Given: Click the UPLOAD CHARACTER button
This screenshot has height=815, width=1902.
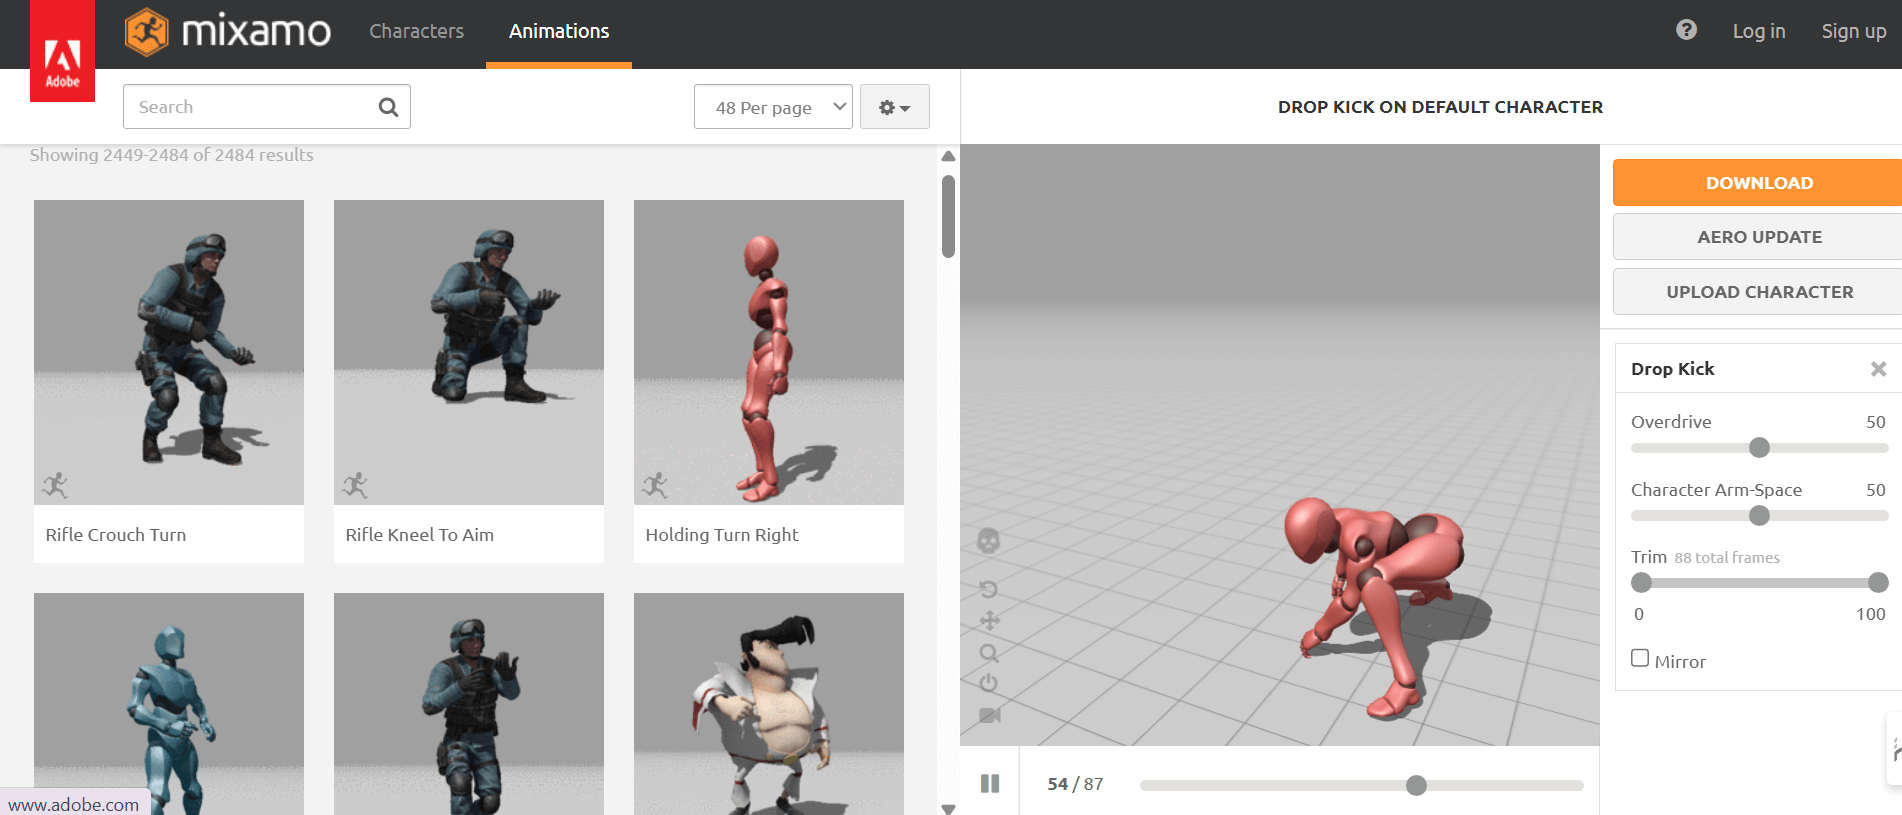Looking at the screenshot, I should (1758, 292).
